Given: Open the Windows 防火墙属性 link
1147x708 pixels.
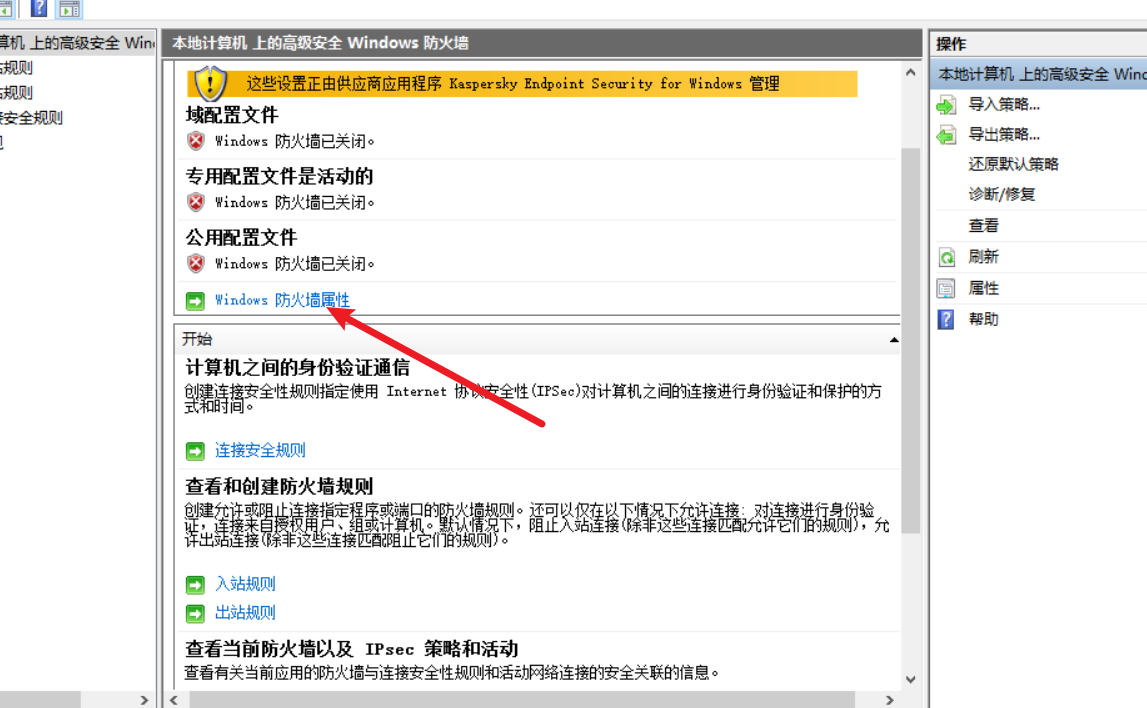Looking at the screenshot, I should tap(282, 300).
